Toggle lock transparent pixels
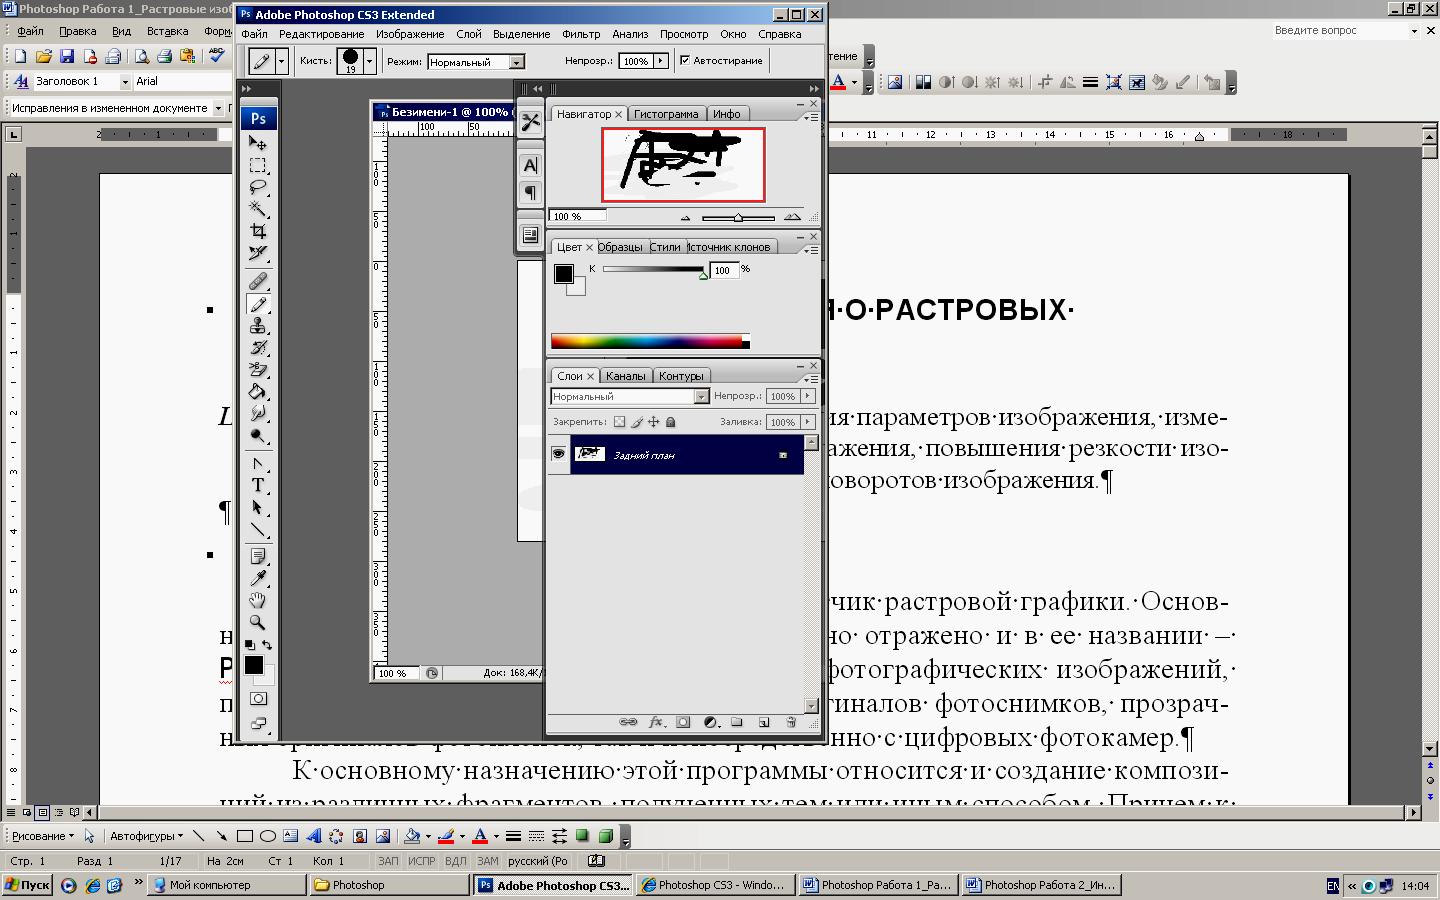1440x900 pixels. (620, 422)
